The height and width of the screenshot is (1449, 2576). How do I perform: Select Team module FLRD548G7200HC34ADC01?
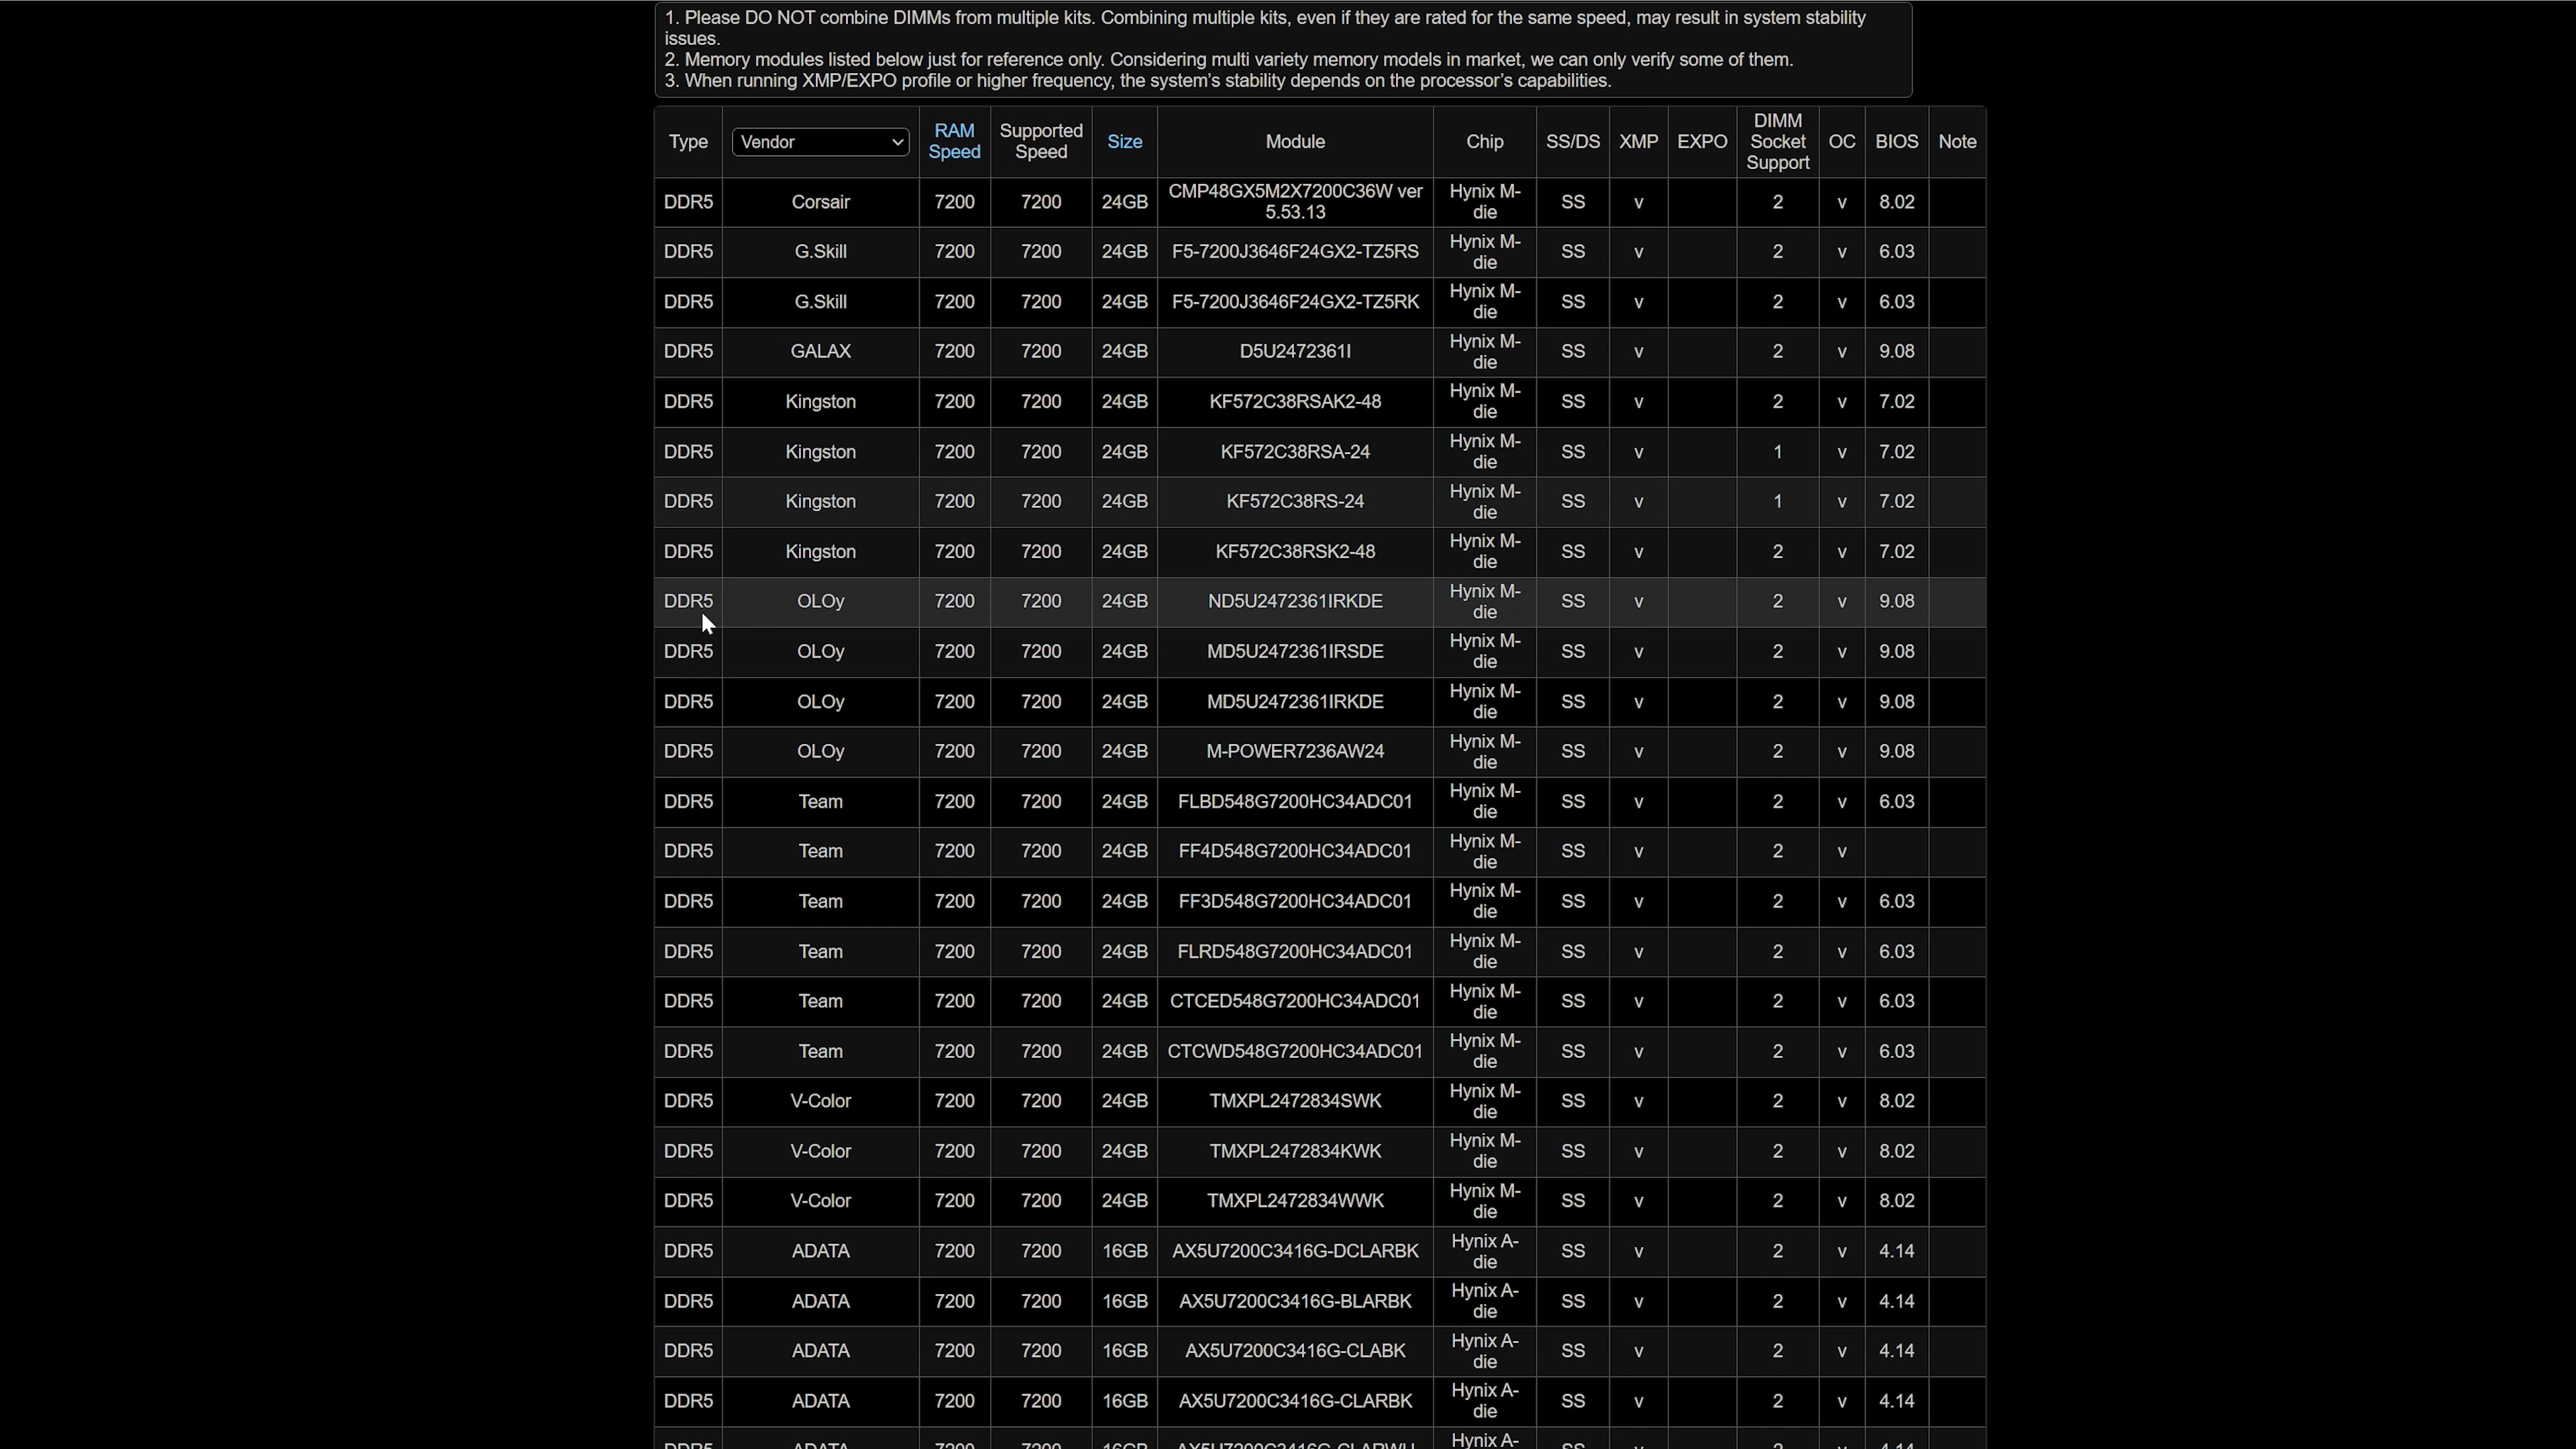tap(1295, 952)
